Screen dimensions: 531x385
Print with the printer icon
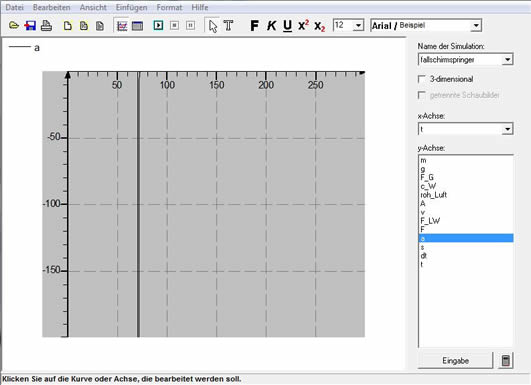click(46, 25)
